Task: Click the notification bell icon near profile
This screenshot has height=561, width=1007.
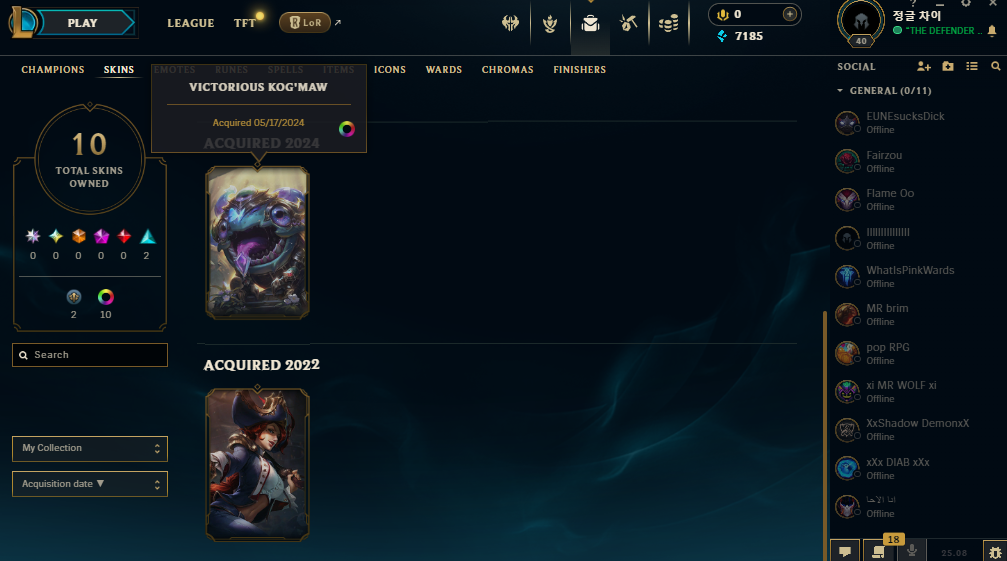Action: point(992,31)
